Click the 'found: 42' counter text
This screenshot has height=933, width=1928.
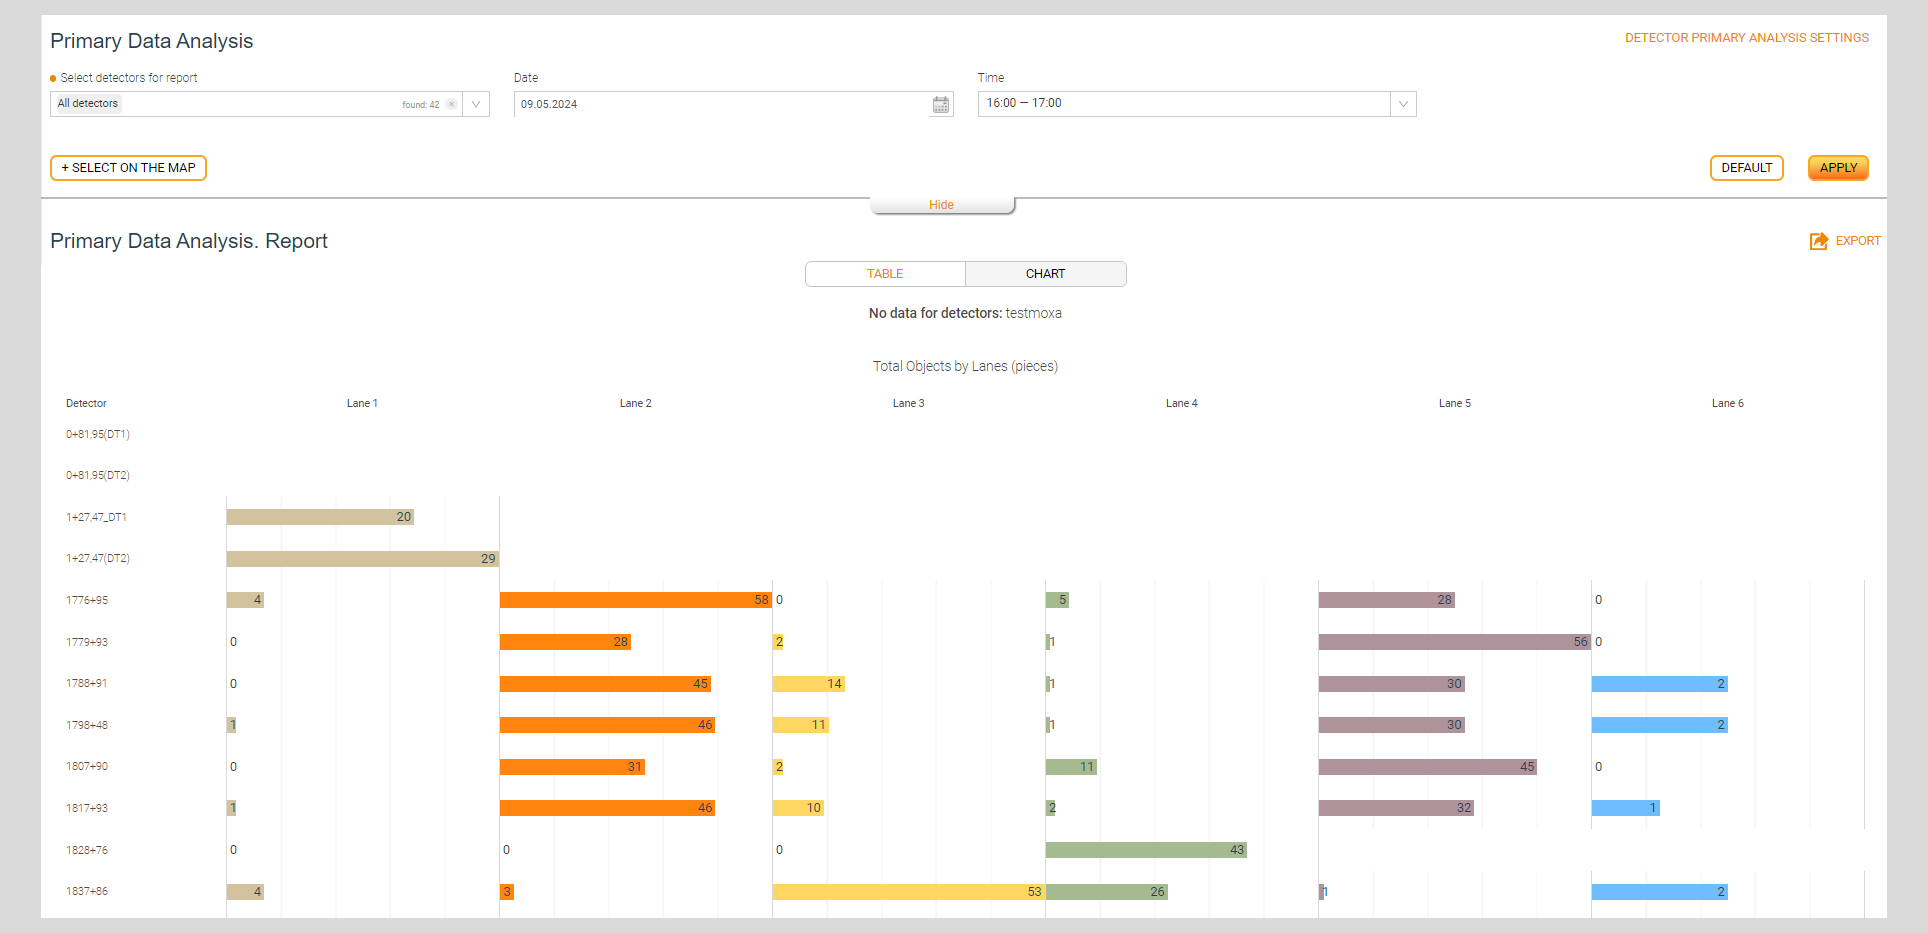pos(421,105)
